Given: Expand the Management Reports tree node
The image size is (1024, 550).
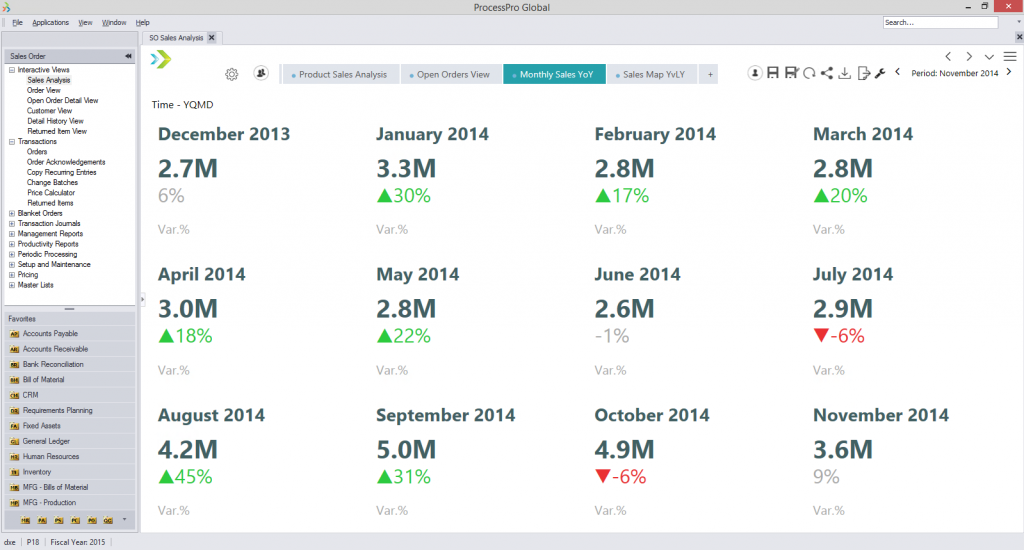Looking at the screenshot, I should [x=11, y=234].
